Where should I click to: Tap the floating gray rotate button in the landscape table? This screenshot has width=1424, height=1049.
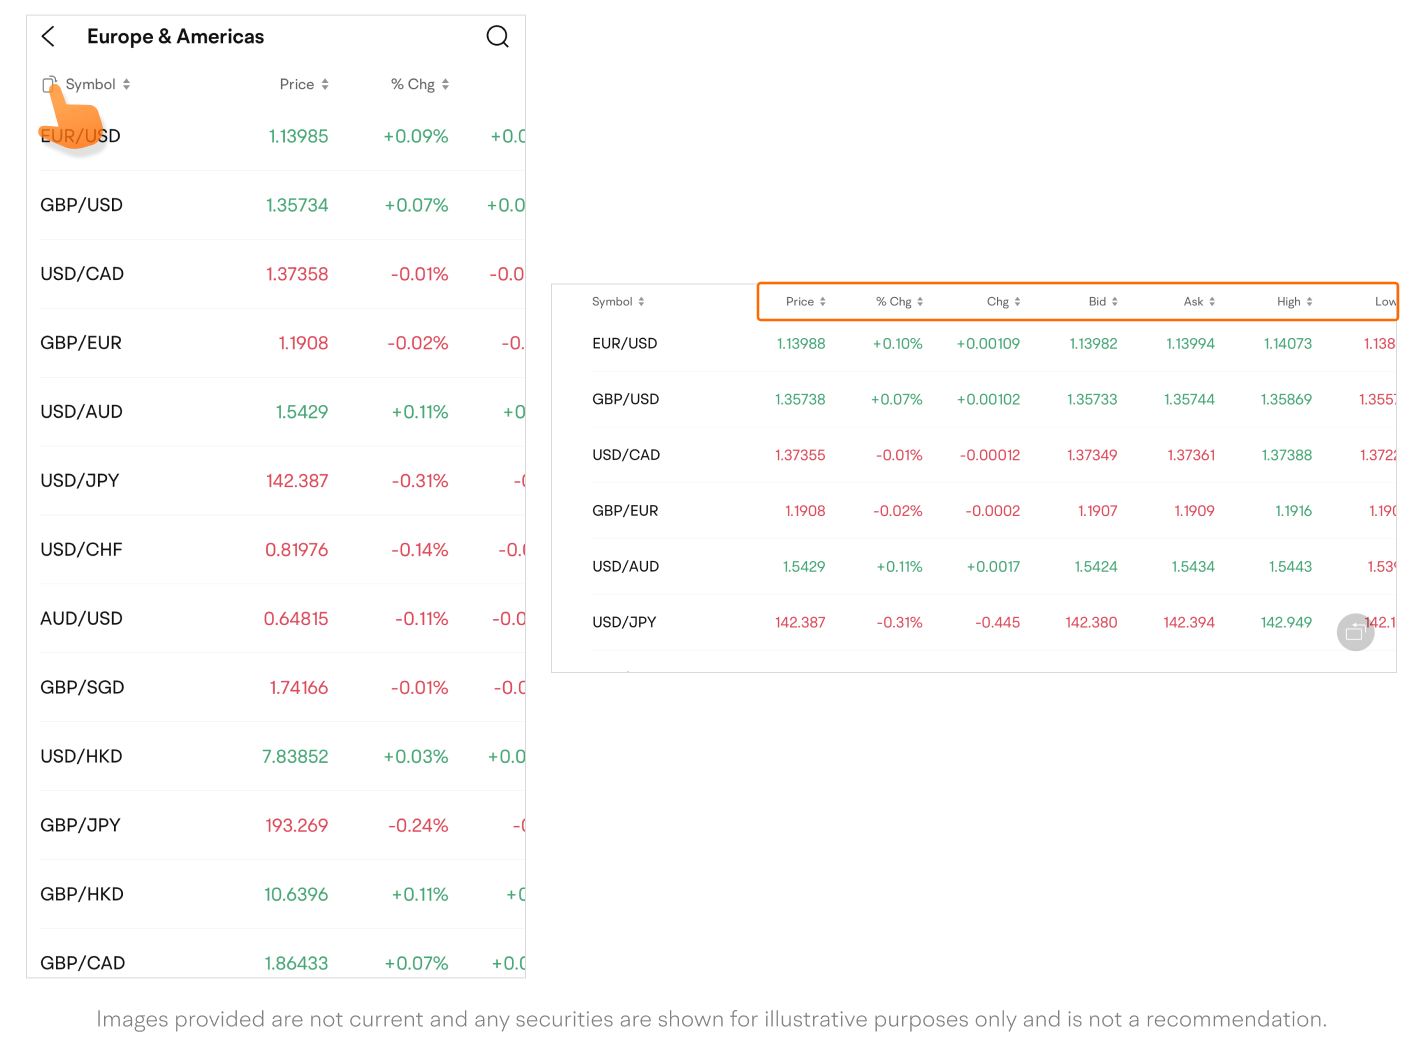coord(1355,632)
